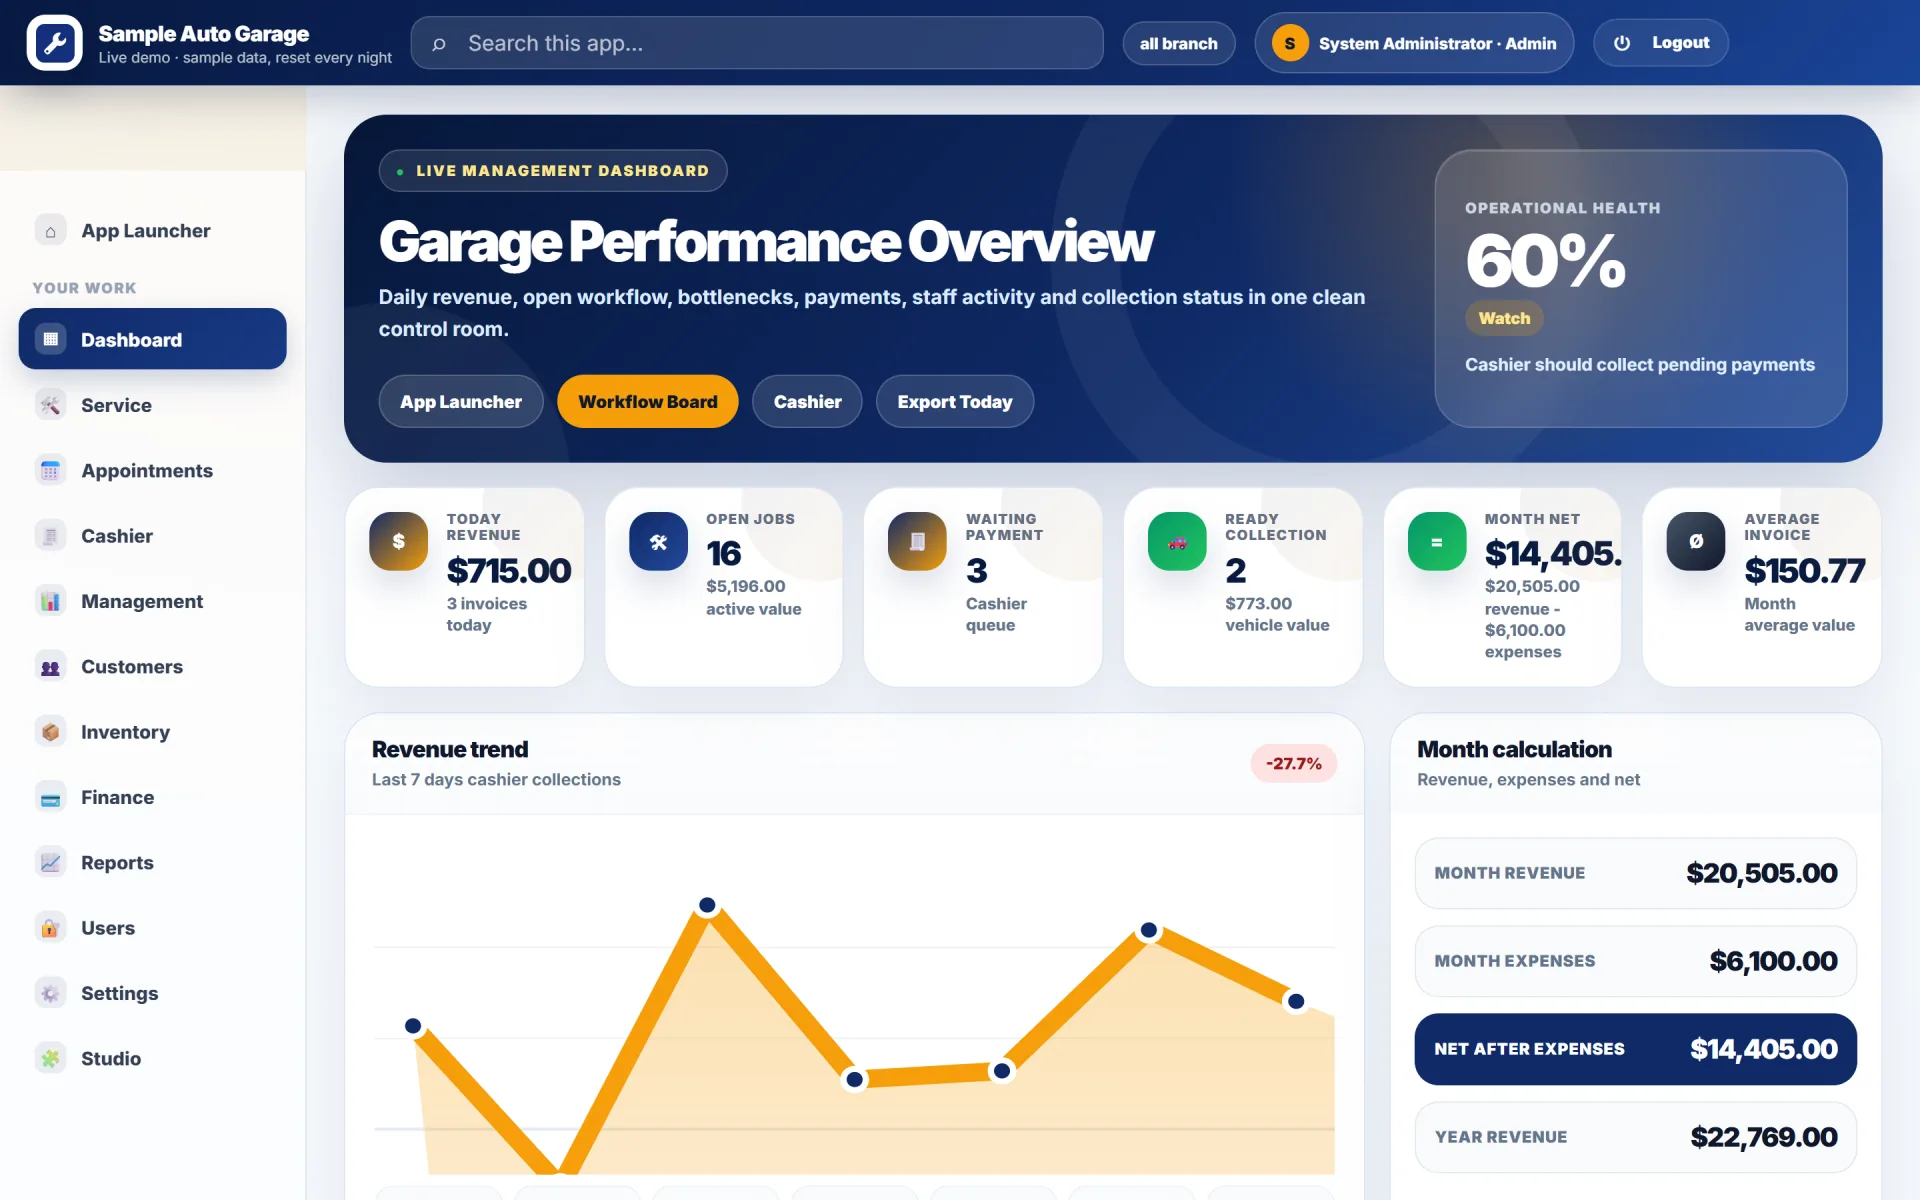Click the Export Today button
This screenshot has height=1200, width=1920.
click(x=955, y=402)
